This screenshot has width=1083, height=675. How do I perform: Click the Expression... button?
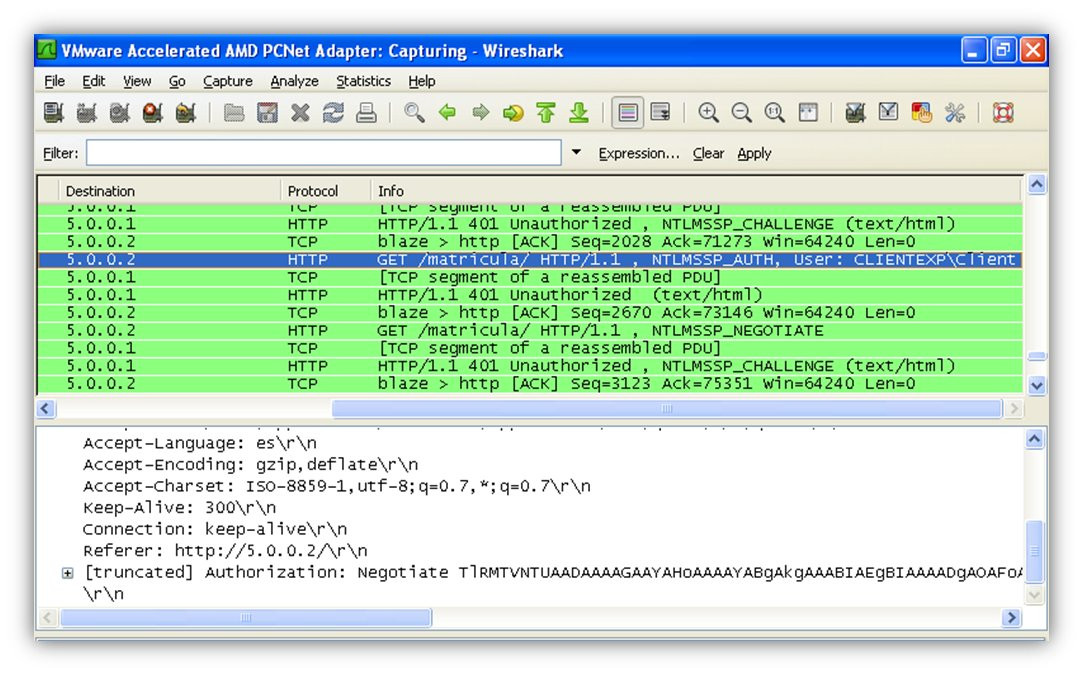(x=639, y=153)
